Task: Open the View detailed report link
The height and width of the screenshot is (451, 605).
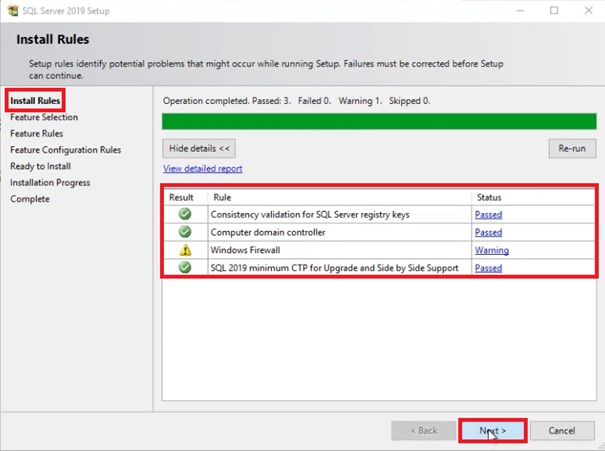Action: pyautogui.click(x=203, y=169)
